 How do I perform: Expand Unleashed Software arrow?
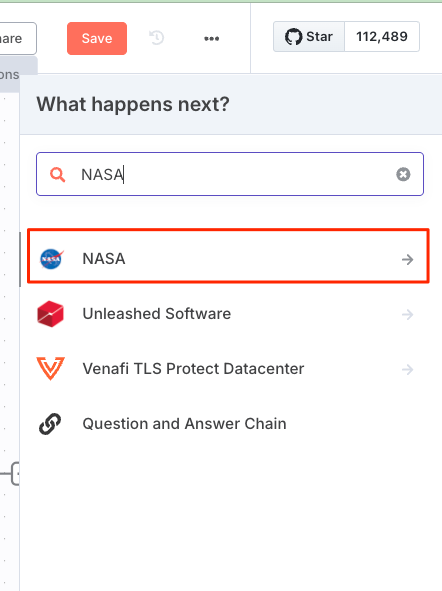407,314
